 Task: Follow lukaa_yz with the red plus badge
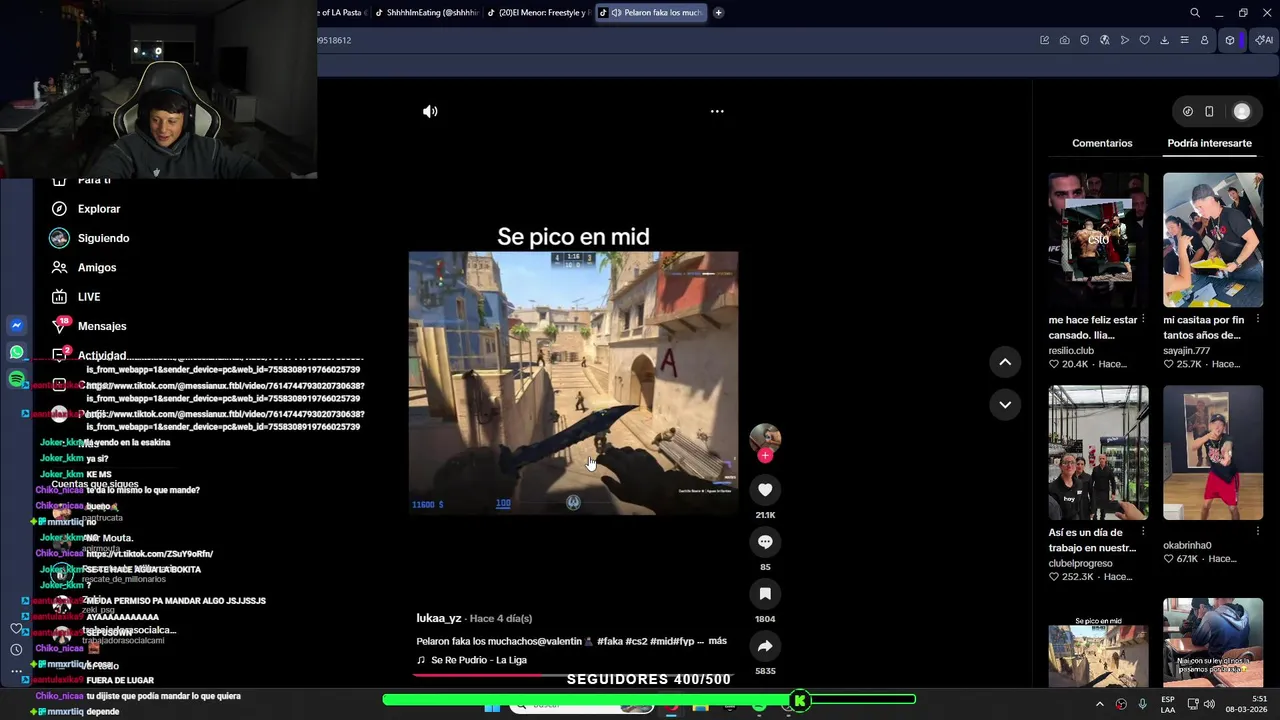(x=765, y=455)
